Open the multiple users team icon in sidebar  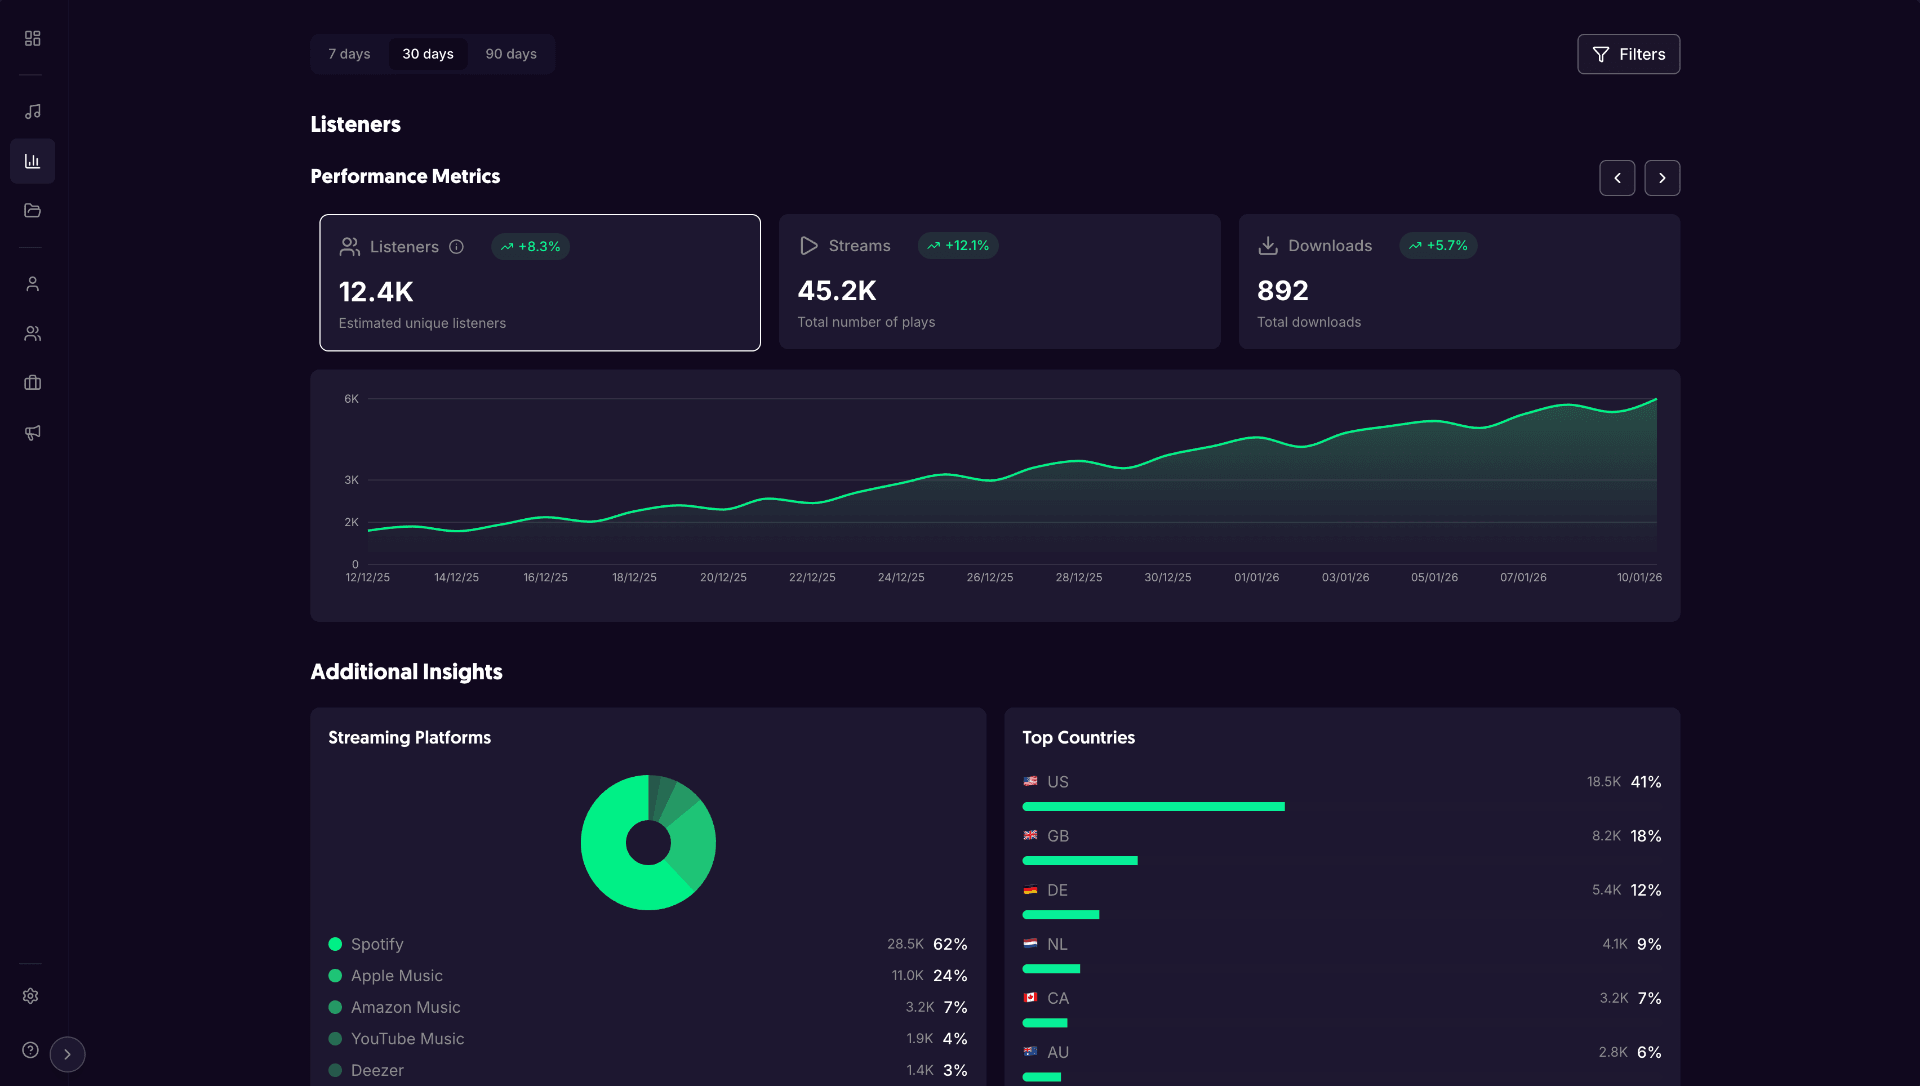click(32, 333)
